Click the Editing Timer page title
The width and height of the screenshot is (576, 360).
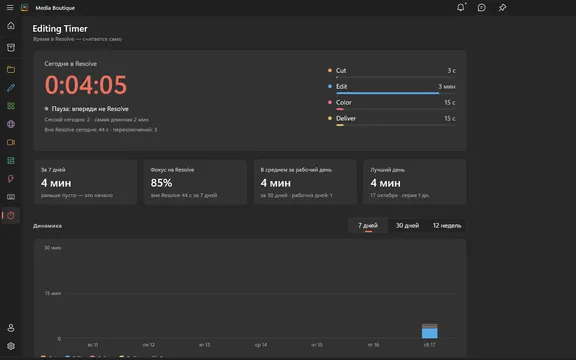60,29
